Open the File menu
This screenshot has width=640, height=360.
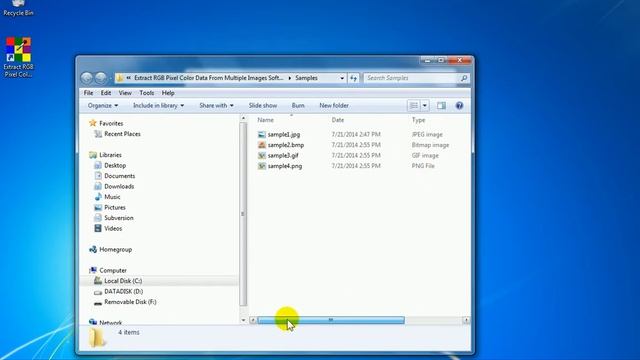[89, 93]
